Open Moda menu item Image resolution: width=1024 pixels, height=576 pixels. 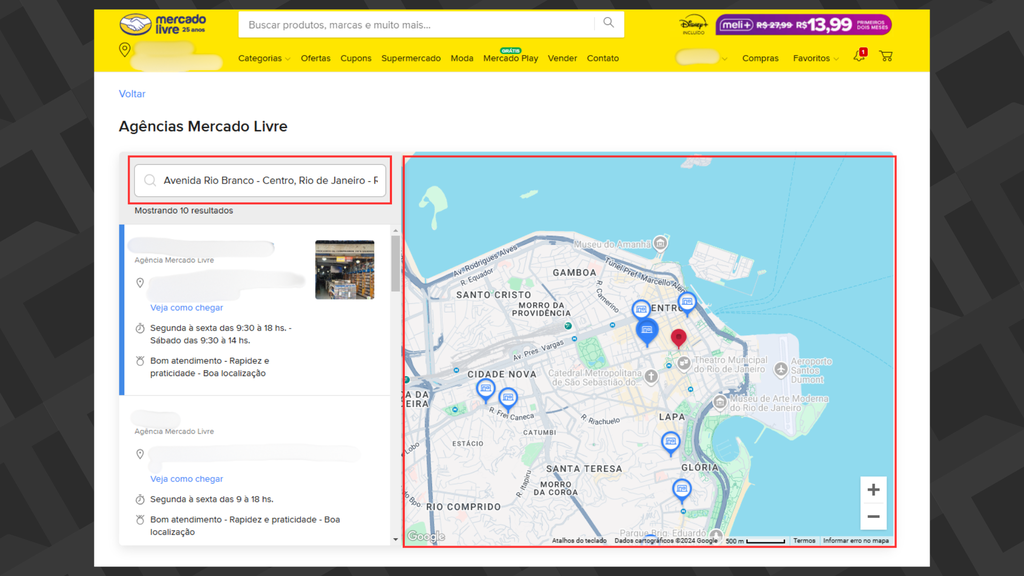[462, 58]
